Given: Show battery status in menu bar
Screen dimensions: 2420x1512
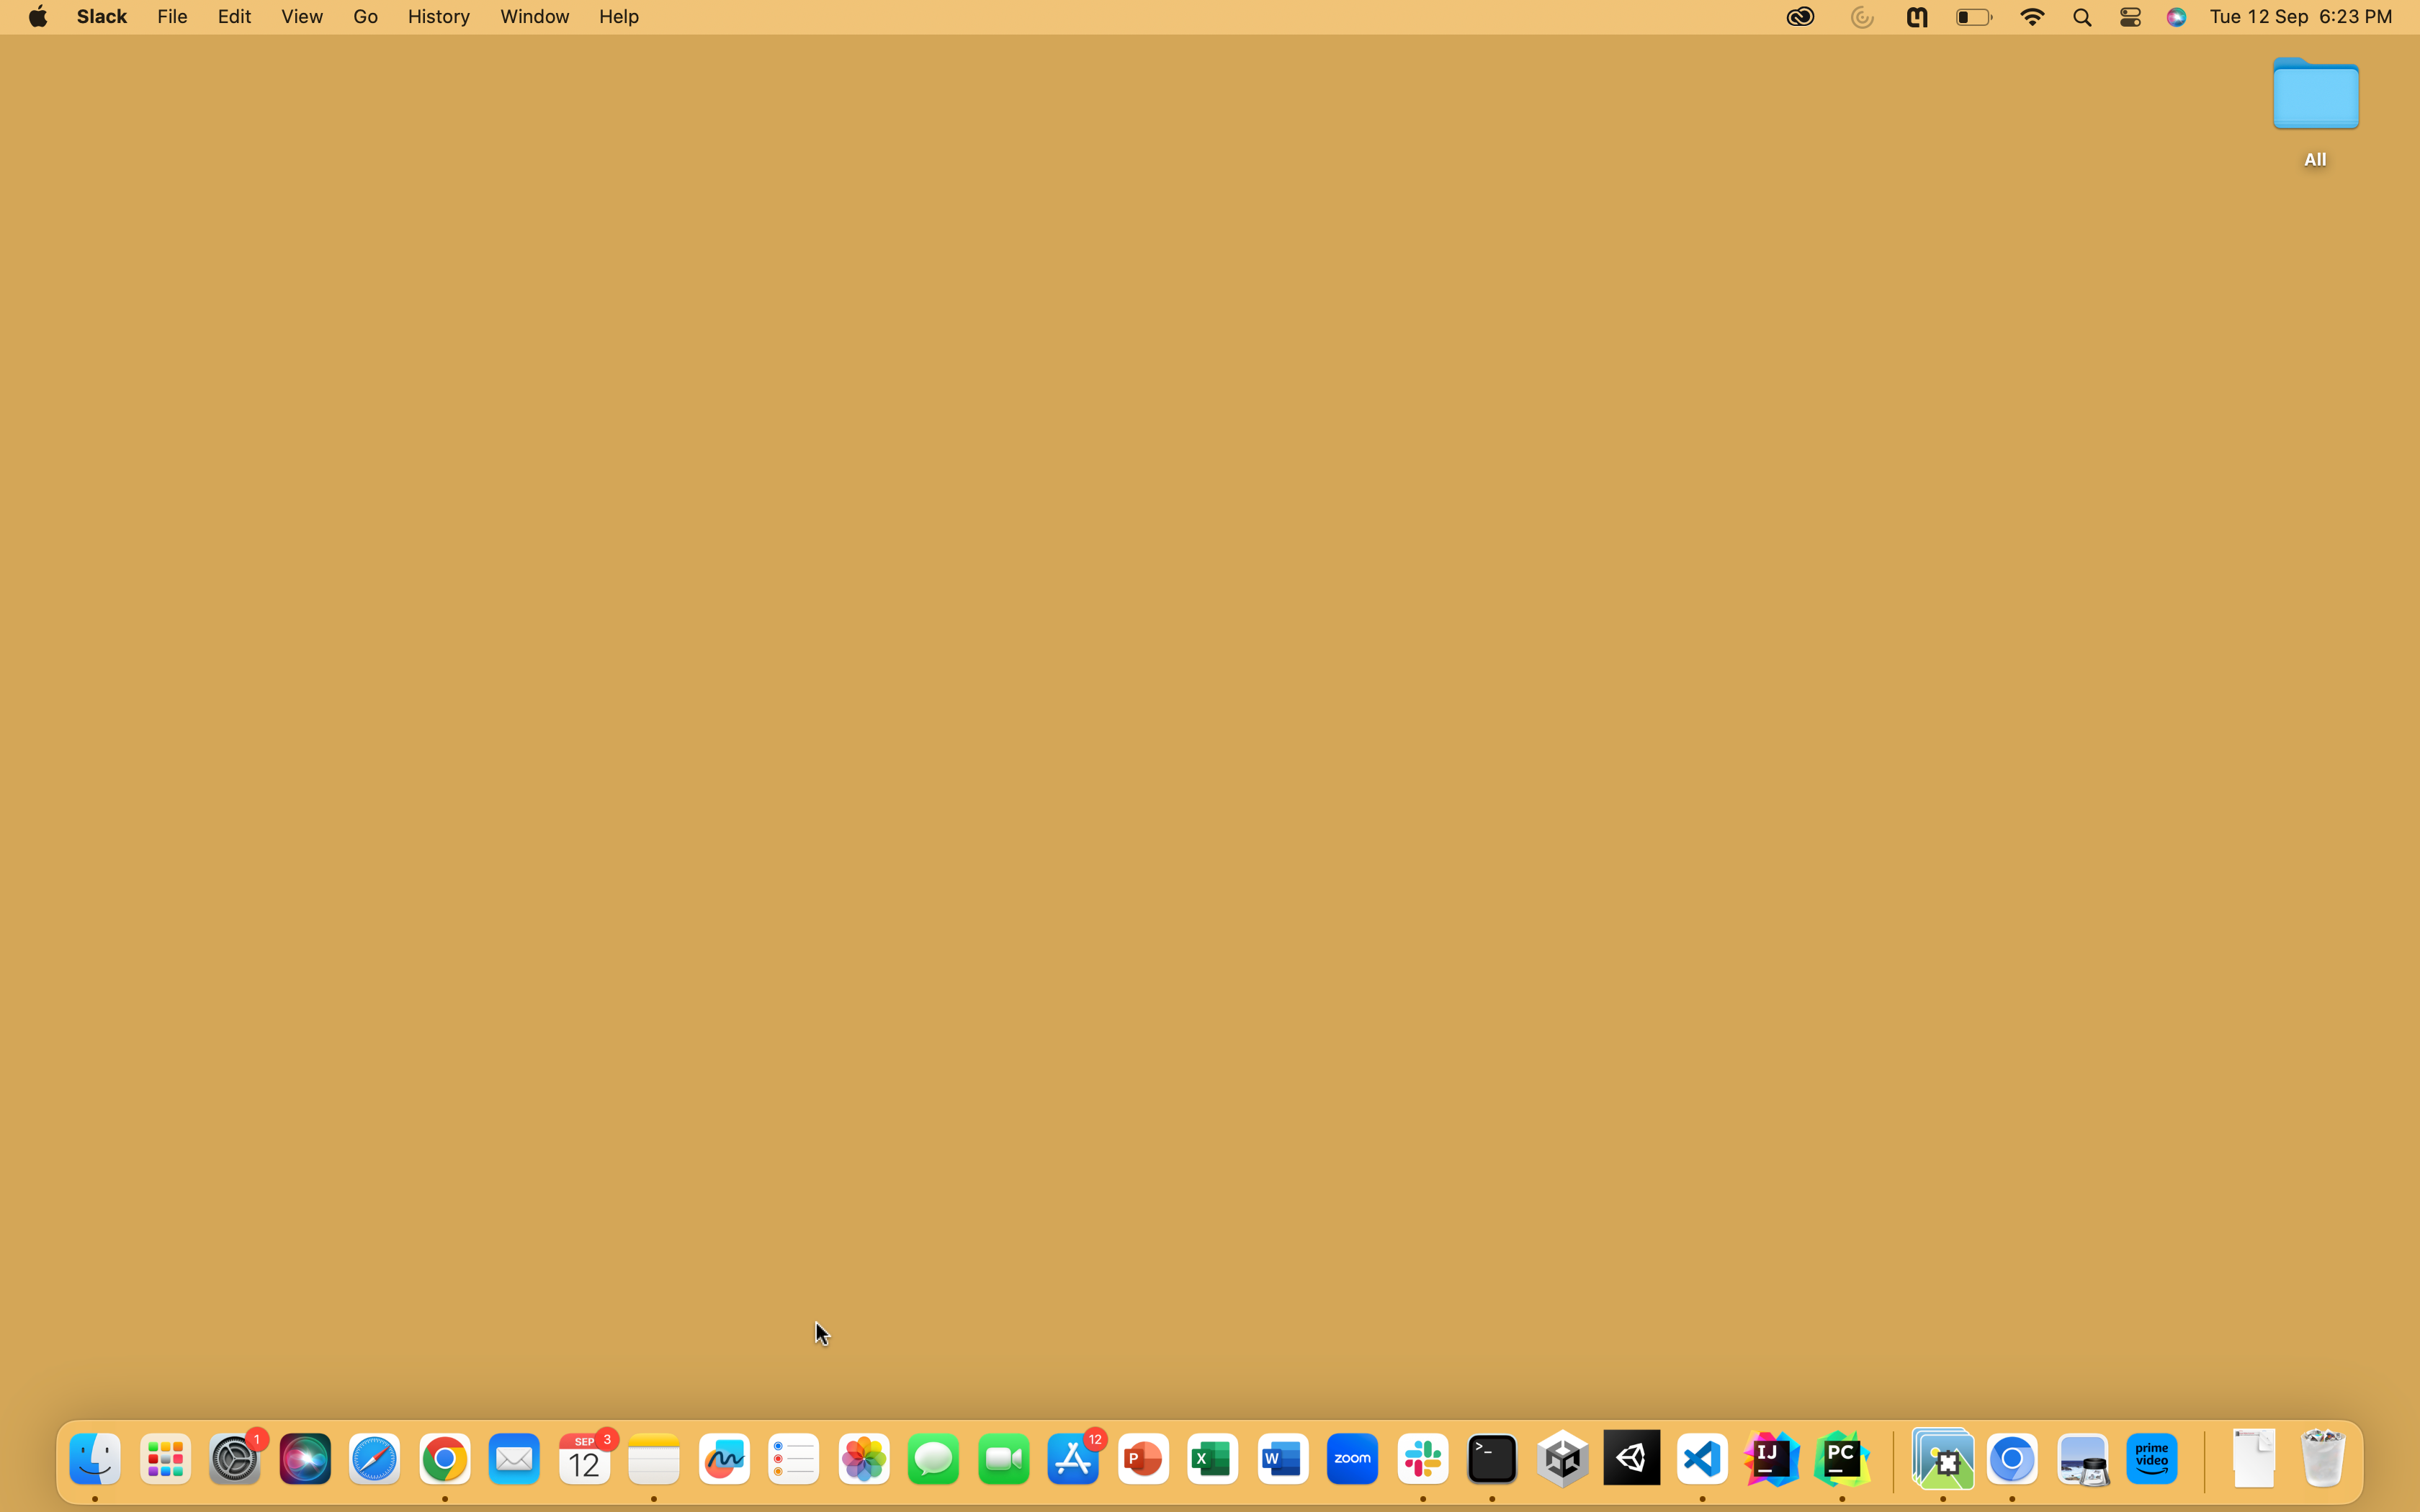Looking at the screenshot, I should pos(1974,17).
